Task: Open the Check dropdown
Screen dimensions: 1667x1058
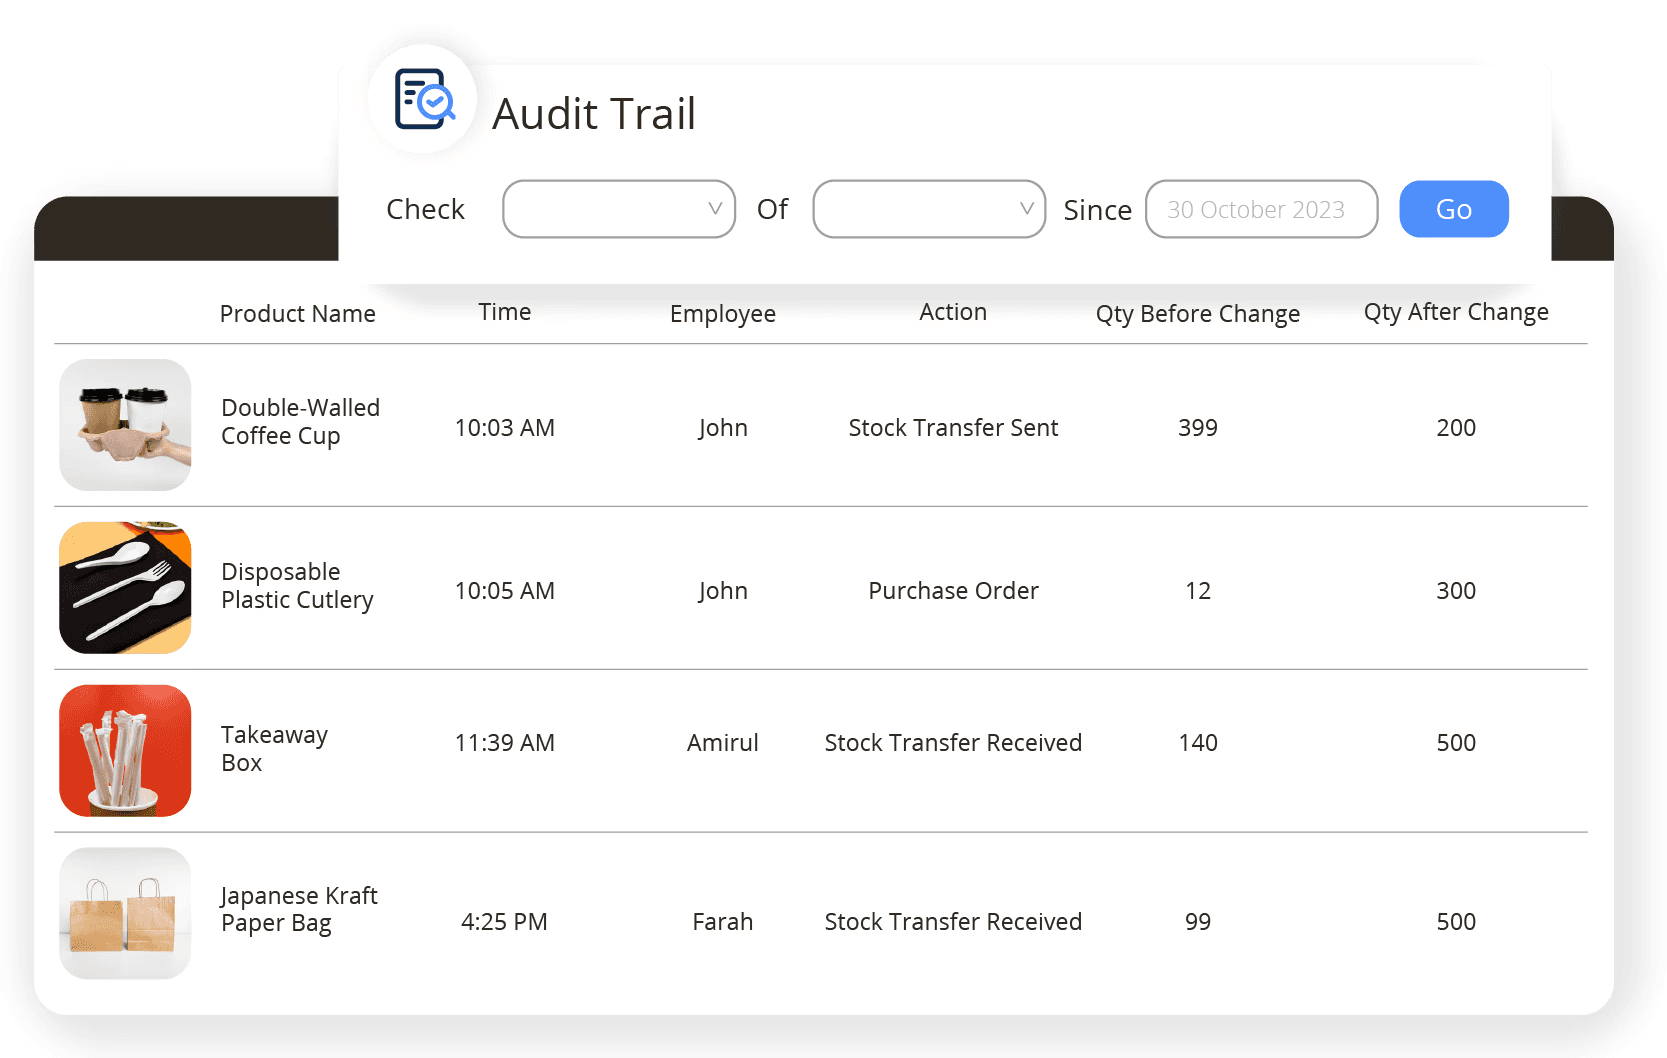Action: click(618, 209)
